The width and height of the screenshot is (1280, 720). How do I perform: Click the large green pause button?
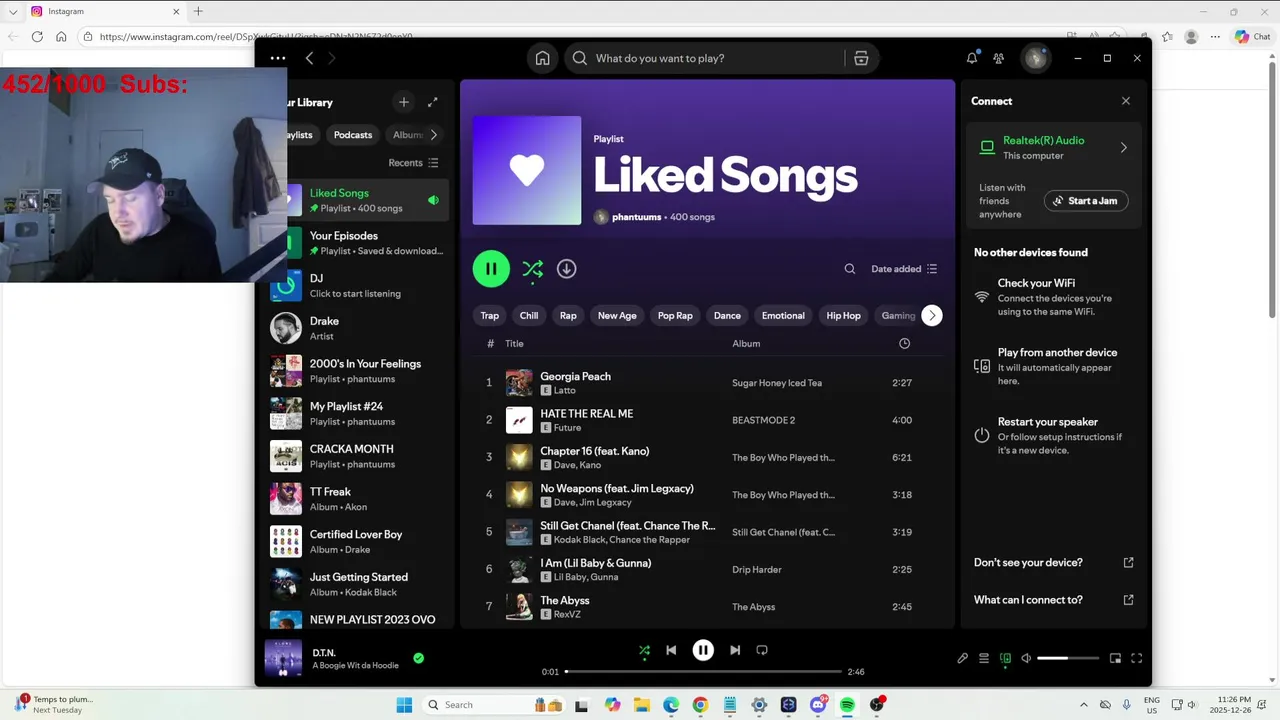coord(491,268)
